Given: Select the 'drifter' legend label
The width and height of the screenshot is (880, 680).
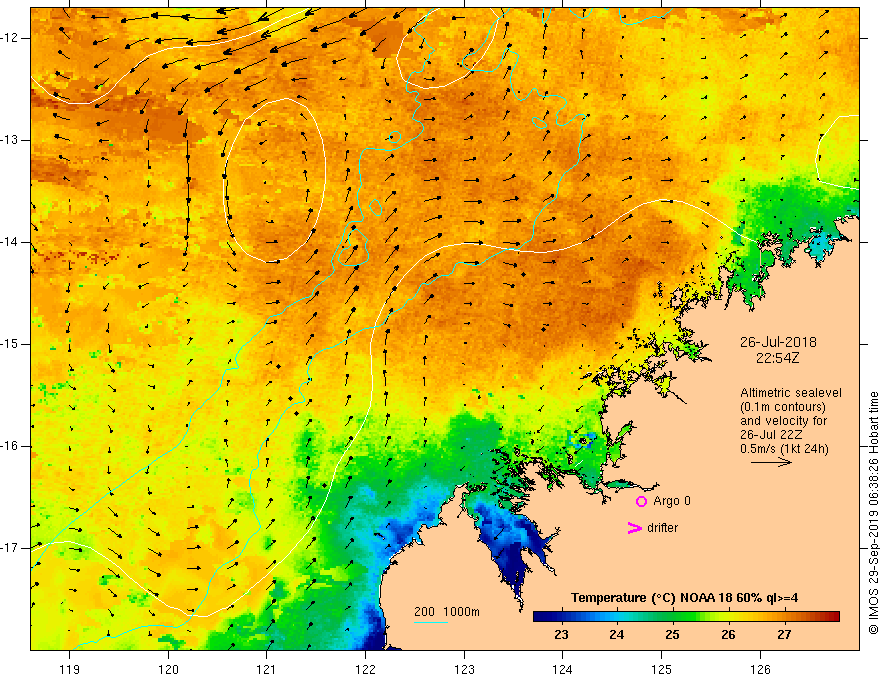Looking at the screenshot, I should click(x=662, y=528).
